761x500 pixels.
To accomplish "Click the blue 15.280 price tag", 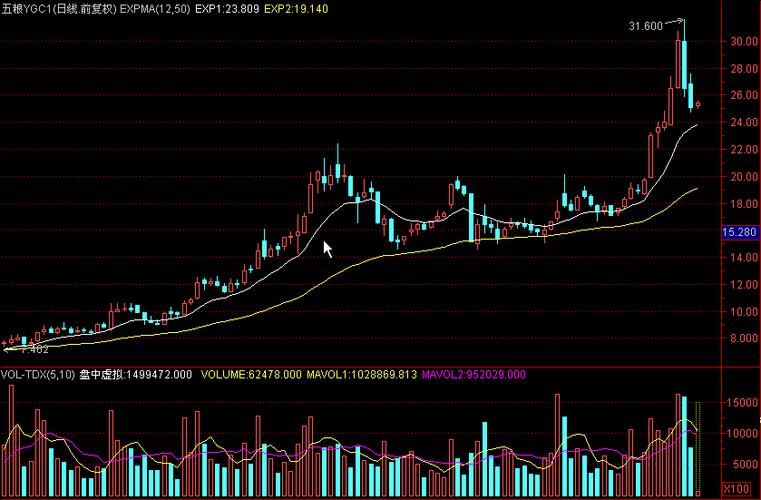I will (x=740, y=232).
